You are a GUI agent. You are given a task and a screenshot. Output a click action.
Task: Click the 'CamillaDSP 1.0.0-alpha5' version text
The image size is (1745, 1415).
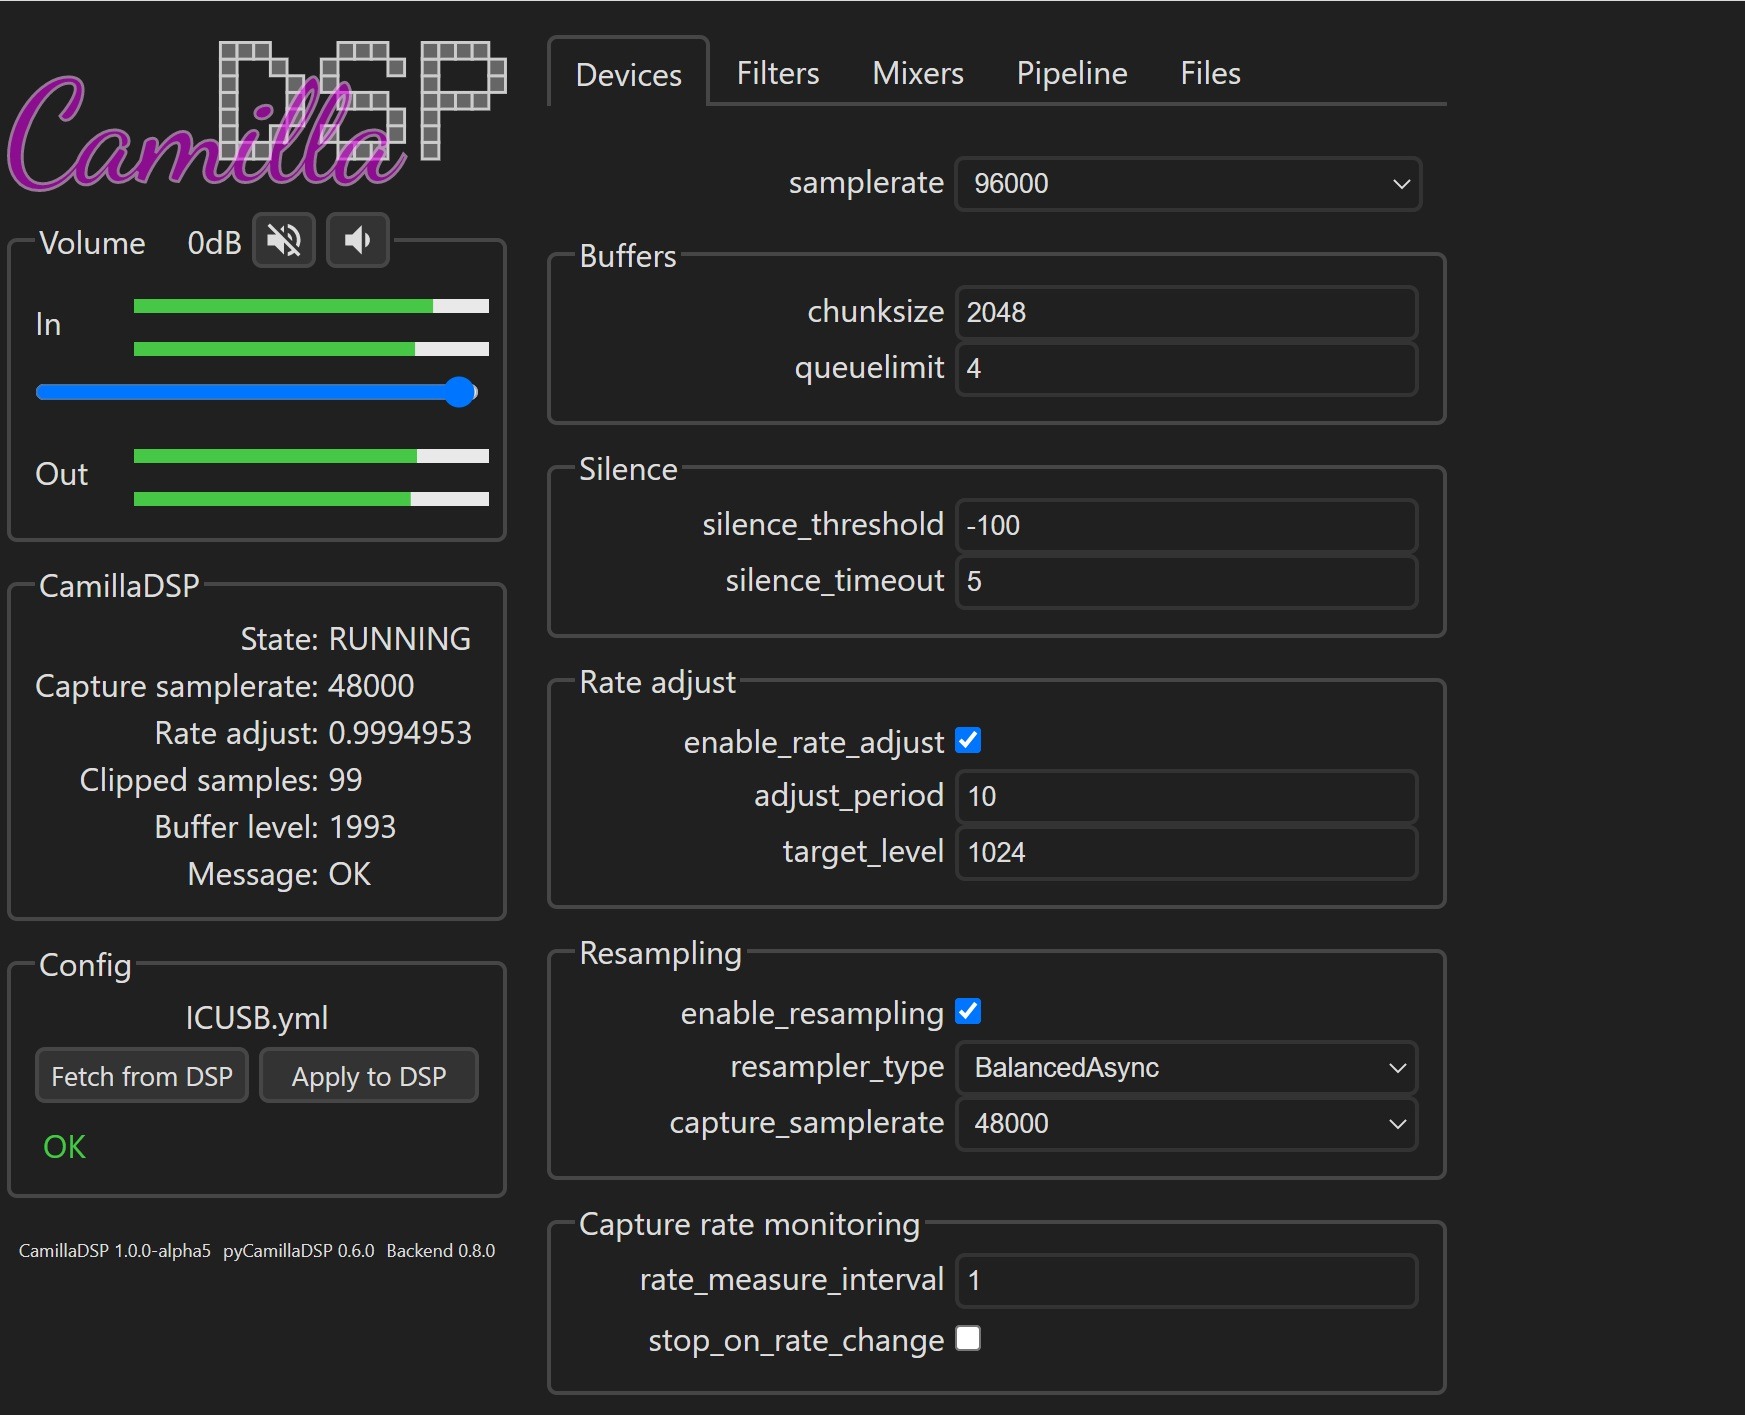115,1251
